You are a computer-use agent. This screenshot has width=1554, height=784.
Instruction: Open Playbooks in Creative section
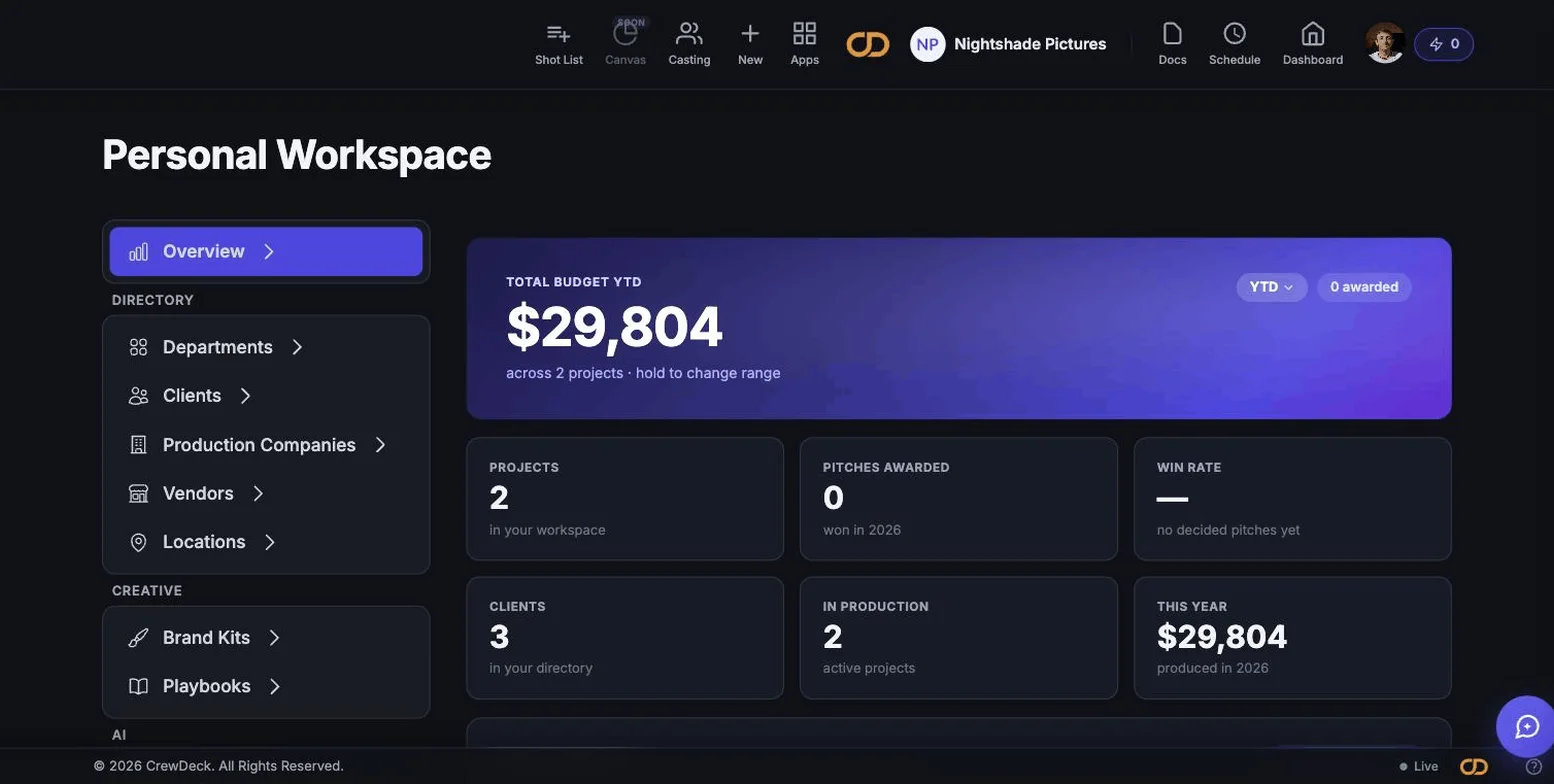(266, 686)
